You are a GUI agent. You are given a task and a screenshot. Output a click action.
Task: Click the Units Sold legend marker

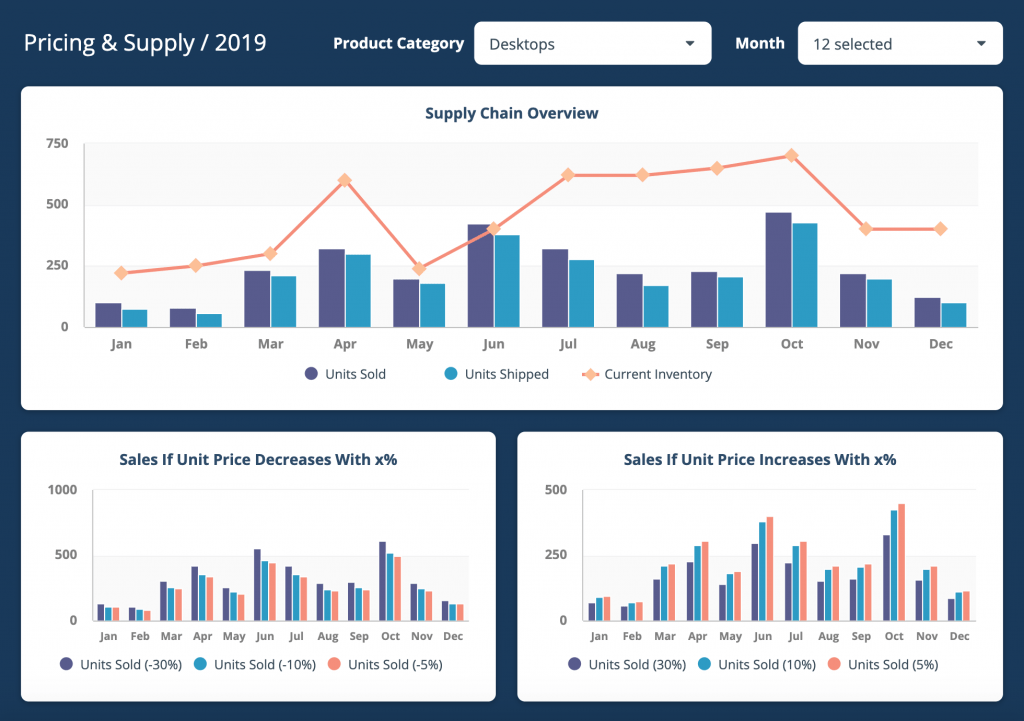[311, 374]
